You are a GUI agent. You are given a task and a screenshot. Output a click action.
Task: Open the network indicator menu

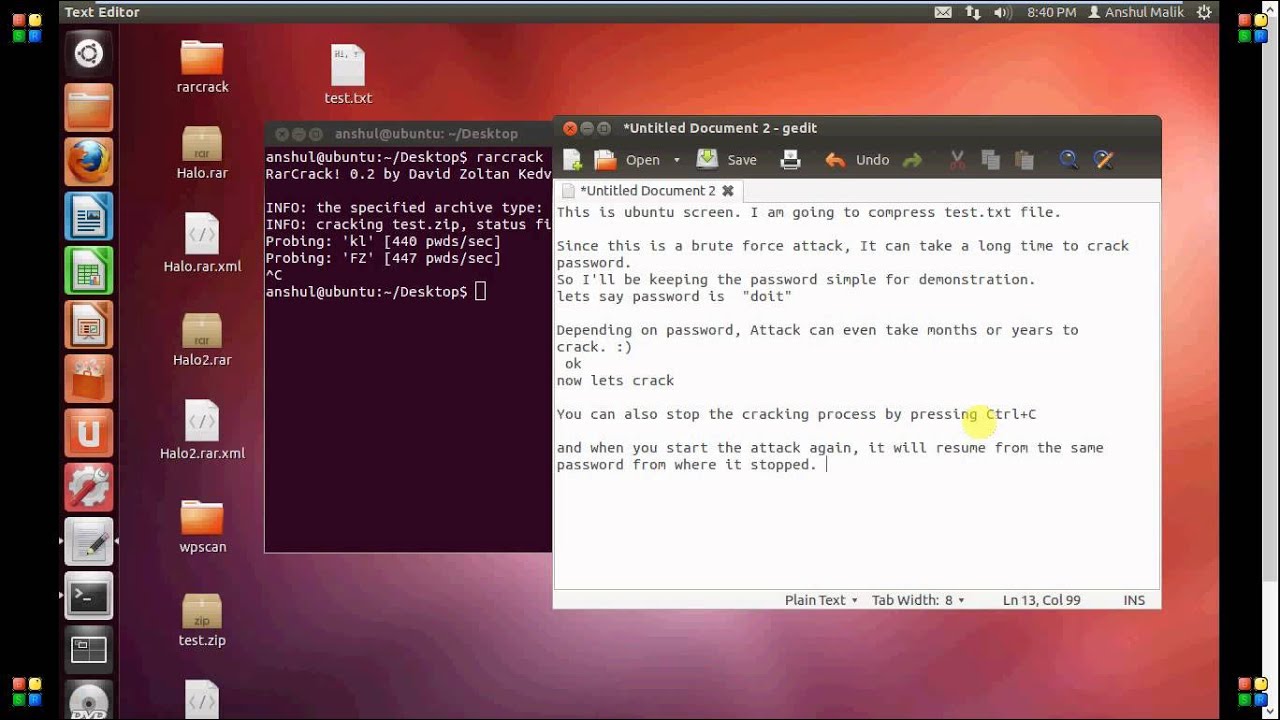coord(973,12)
